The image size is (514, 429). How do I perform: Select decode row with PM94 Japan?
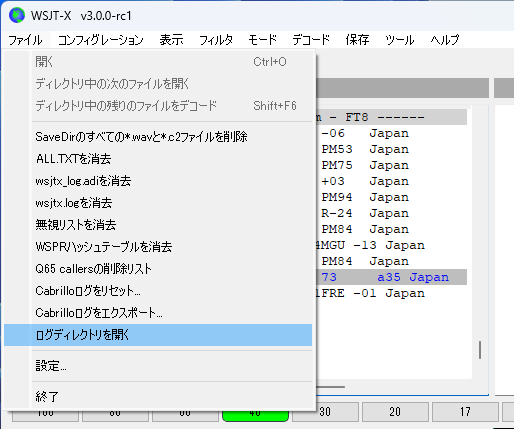tap(392, 197)
